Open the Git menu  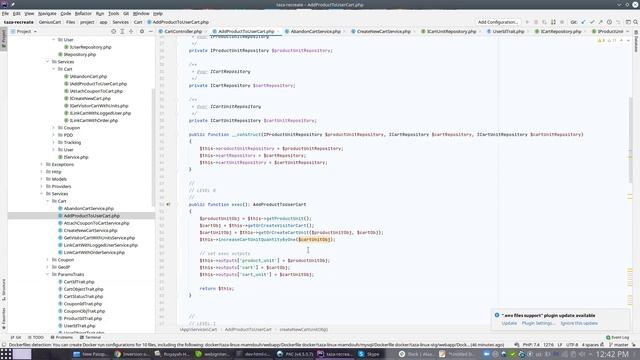click(x=126, y=13)
